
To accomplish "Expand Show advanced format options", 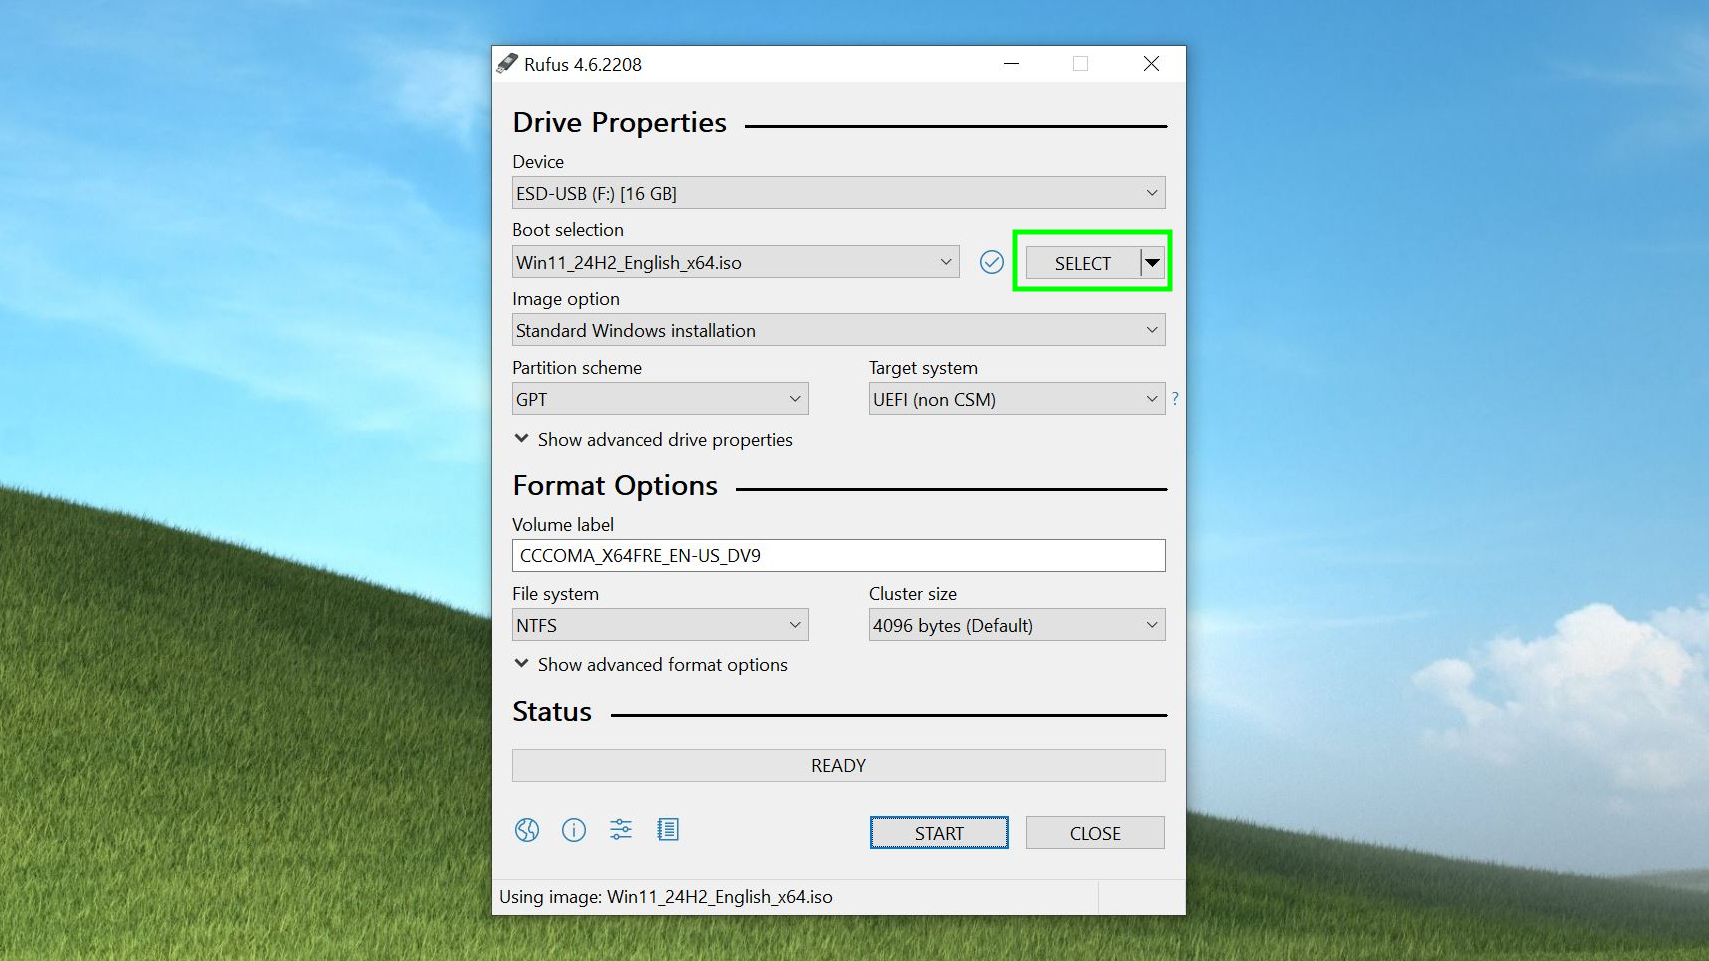I will point(651,665).
